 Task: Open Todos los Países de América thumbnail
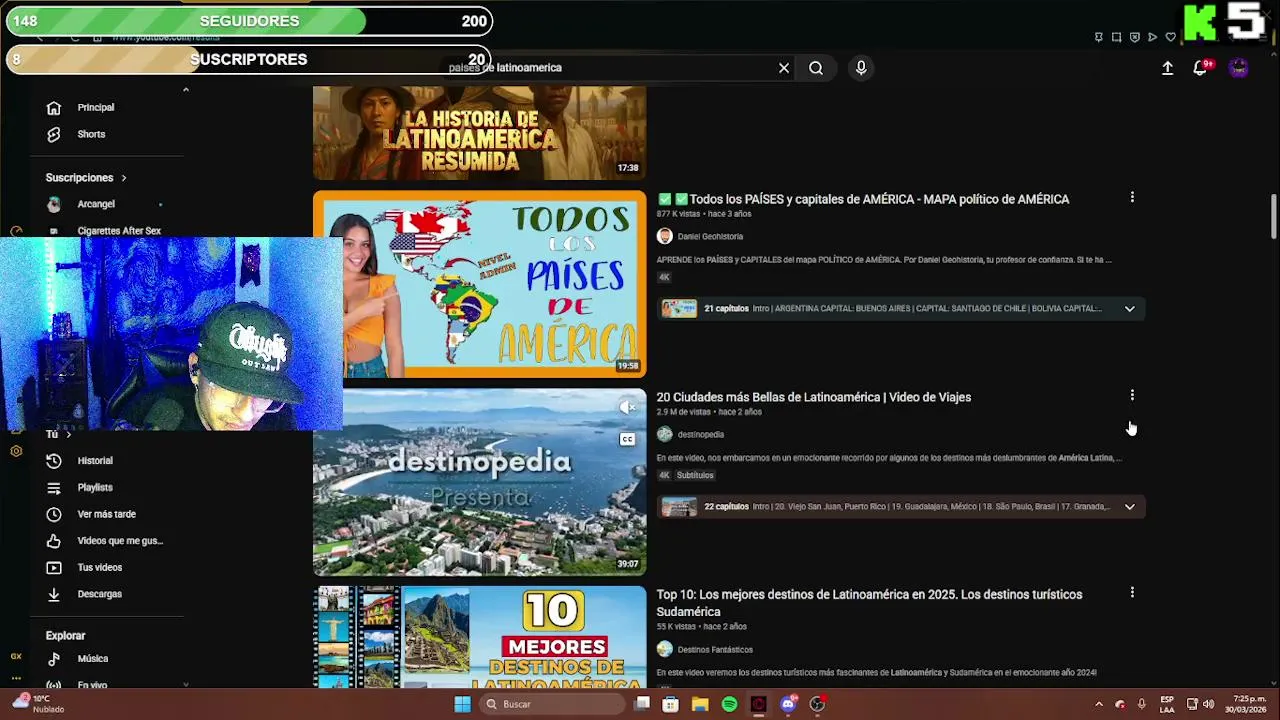(x=479, y=284)
